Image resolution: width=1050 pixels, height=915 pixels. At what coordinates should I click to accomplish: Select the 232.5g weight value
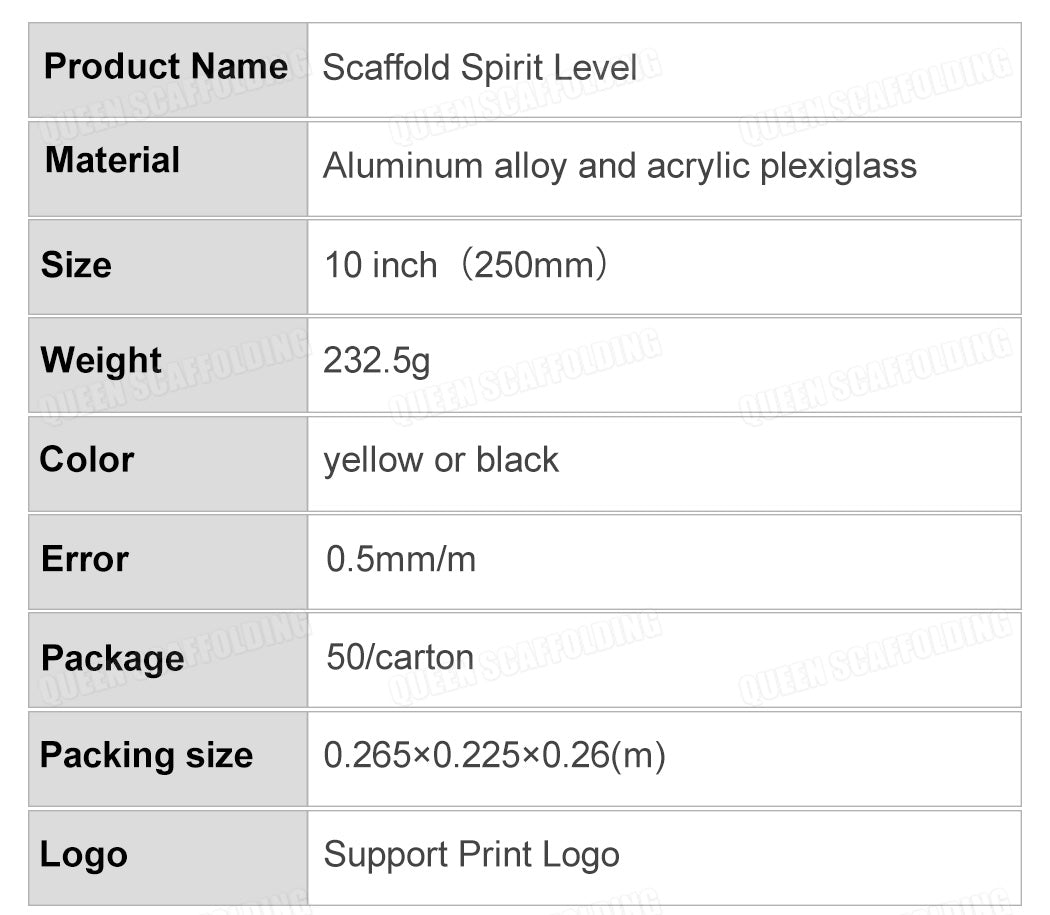(377, 361)
